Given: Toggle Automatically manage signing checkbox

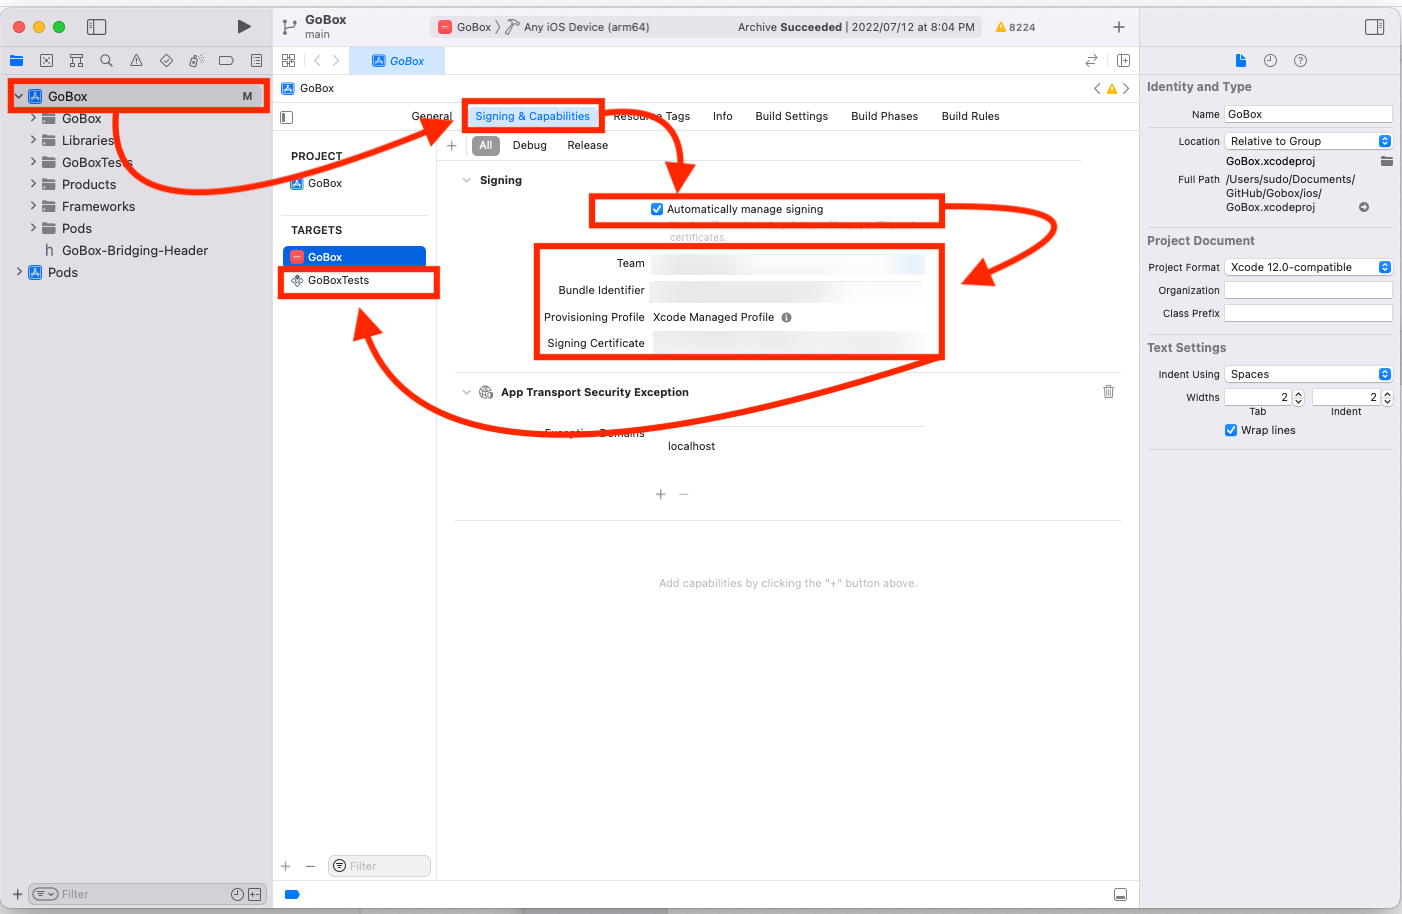Looking at the screenshot, I should [x=657, y=210].
